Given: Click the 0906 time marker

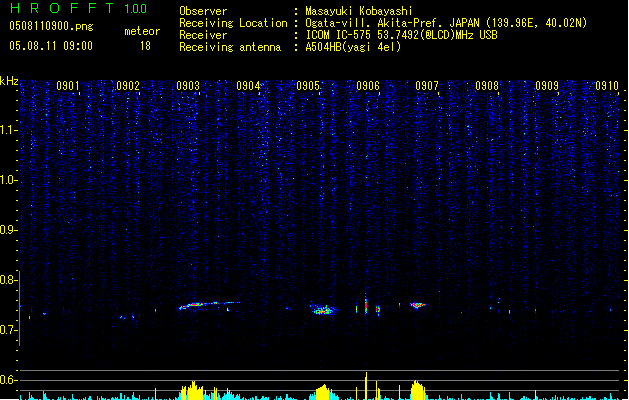Looking at the screenshot, I should [x=368, y=86].
